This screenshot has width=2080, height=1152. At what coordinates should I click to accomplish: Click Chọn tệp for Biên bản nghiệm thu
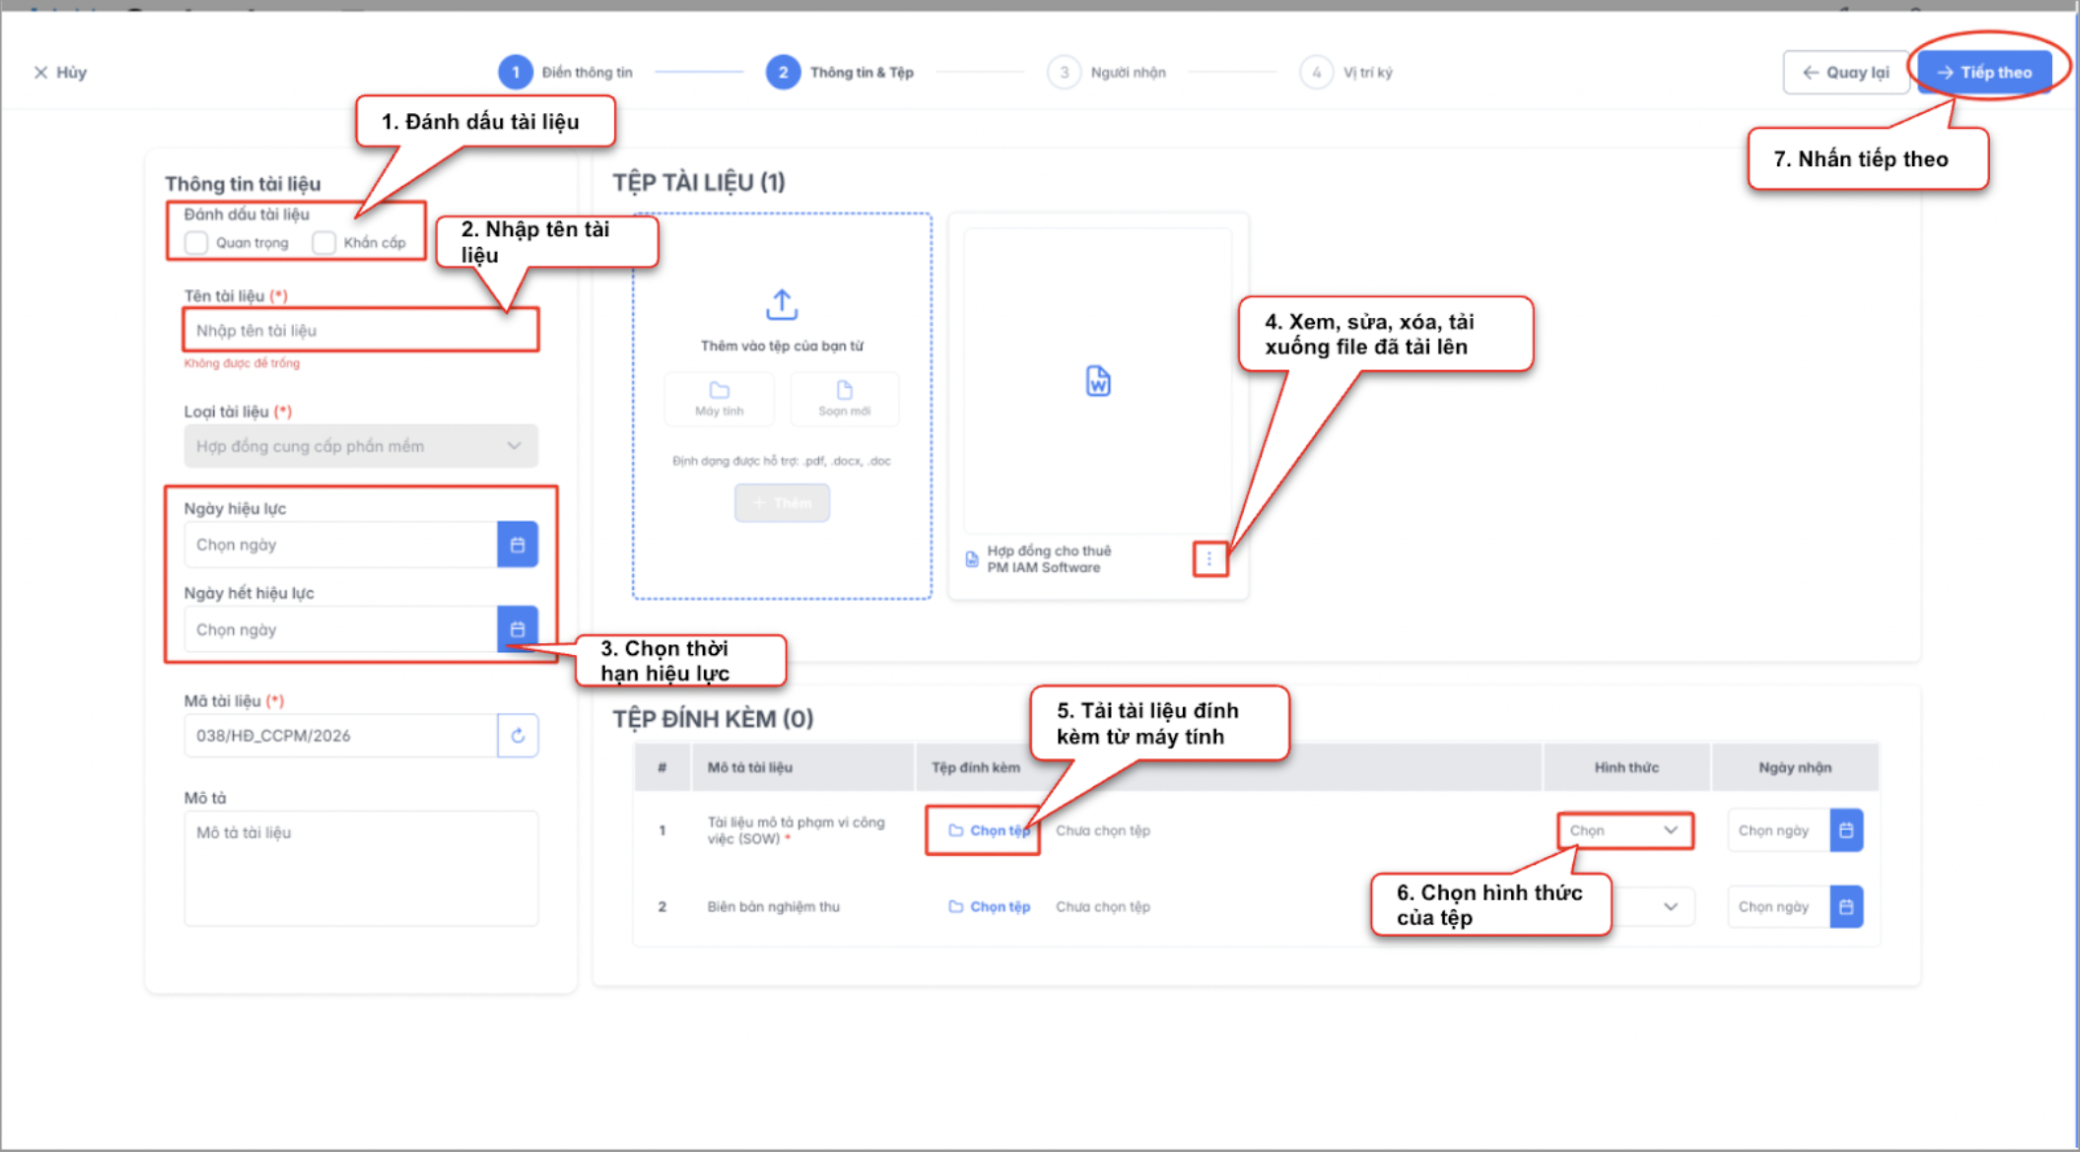click(x=989, y=907)
